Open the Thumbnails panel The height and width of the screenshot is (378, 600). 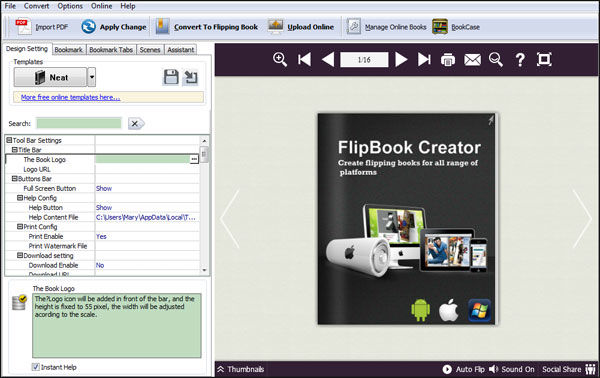[x=241, y=369]
